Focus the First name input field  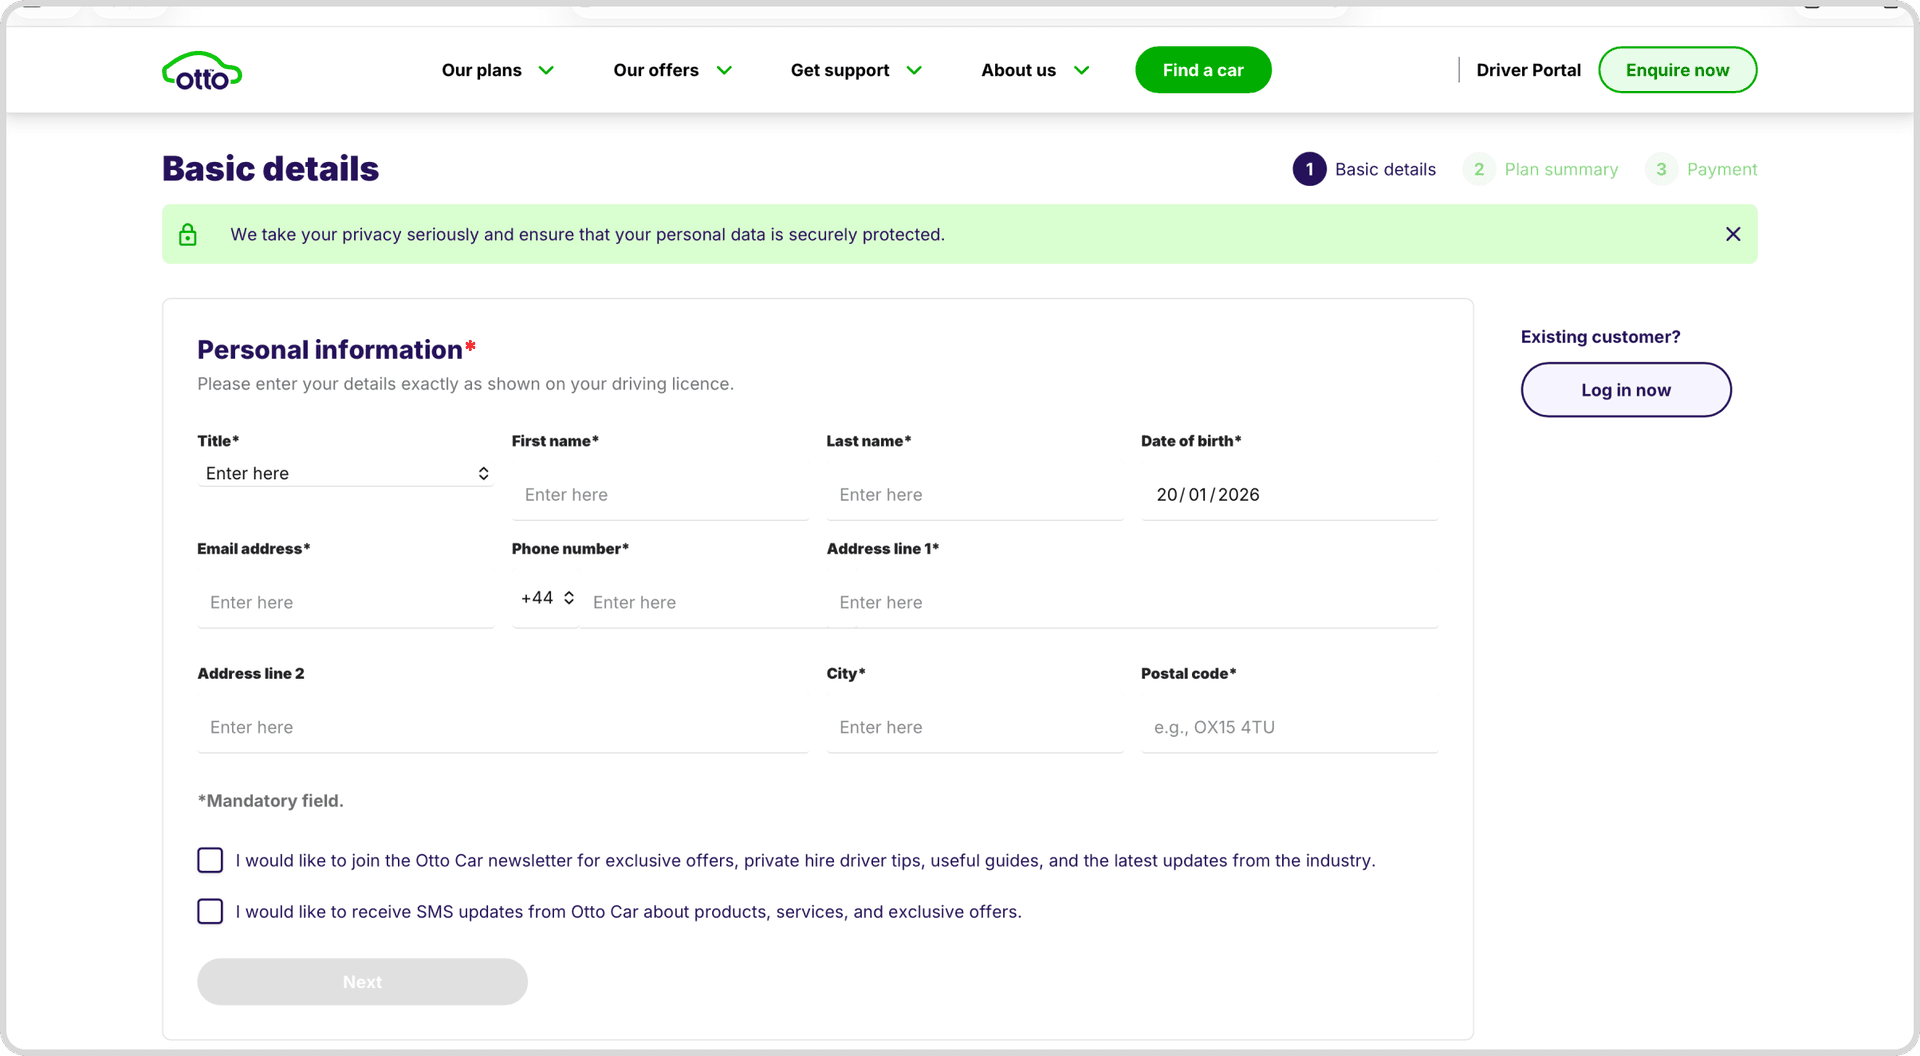tap(660, 495)
